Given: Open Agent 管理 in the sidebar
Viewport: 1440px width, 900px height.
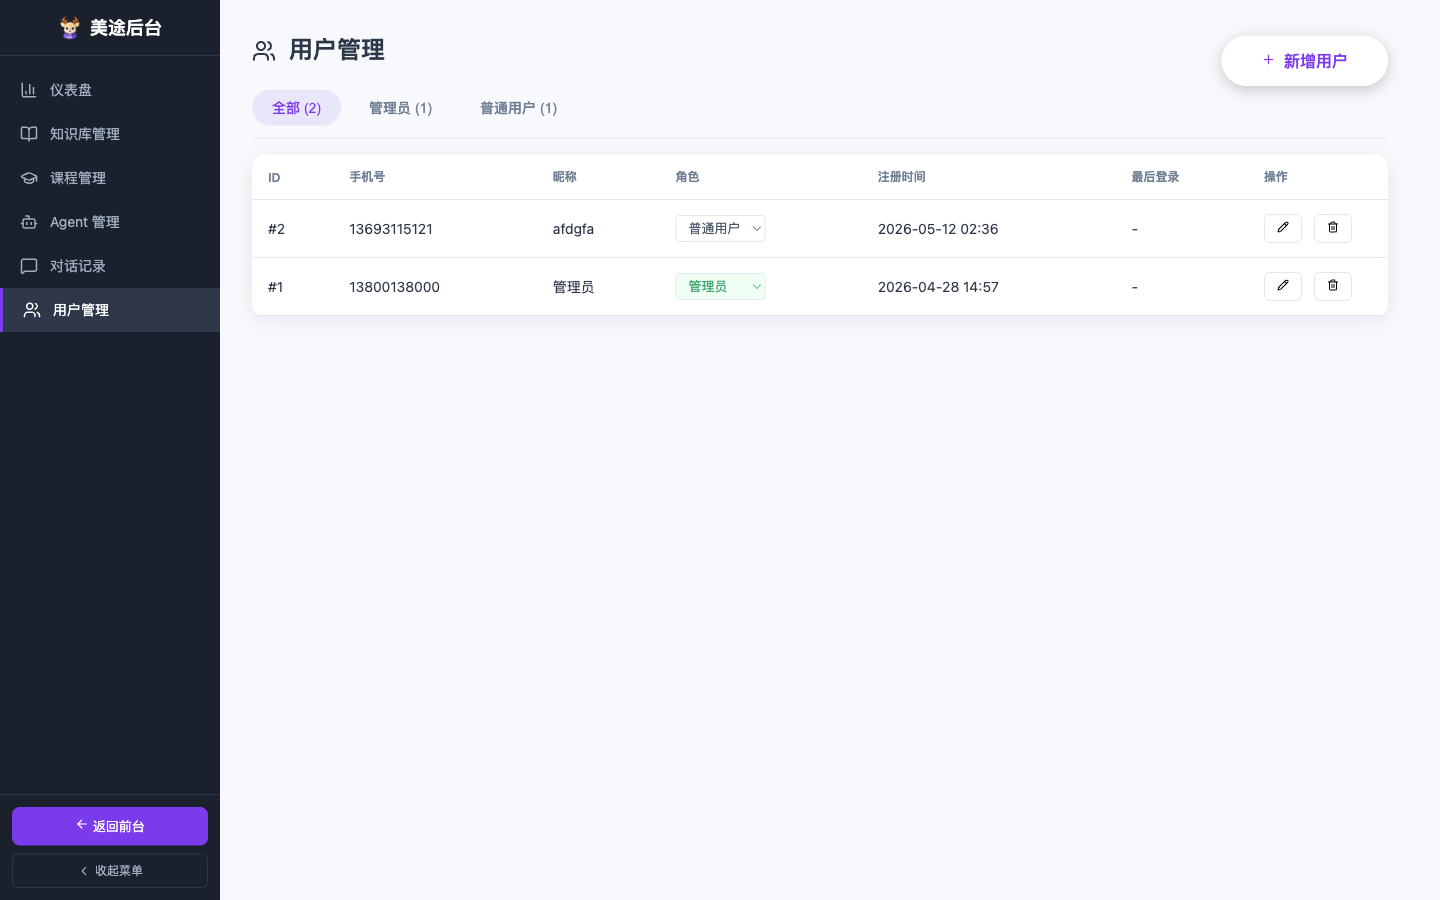Looking at the screenshot, I should click(110, 222).
